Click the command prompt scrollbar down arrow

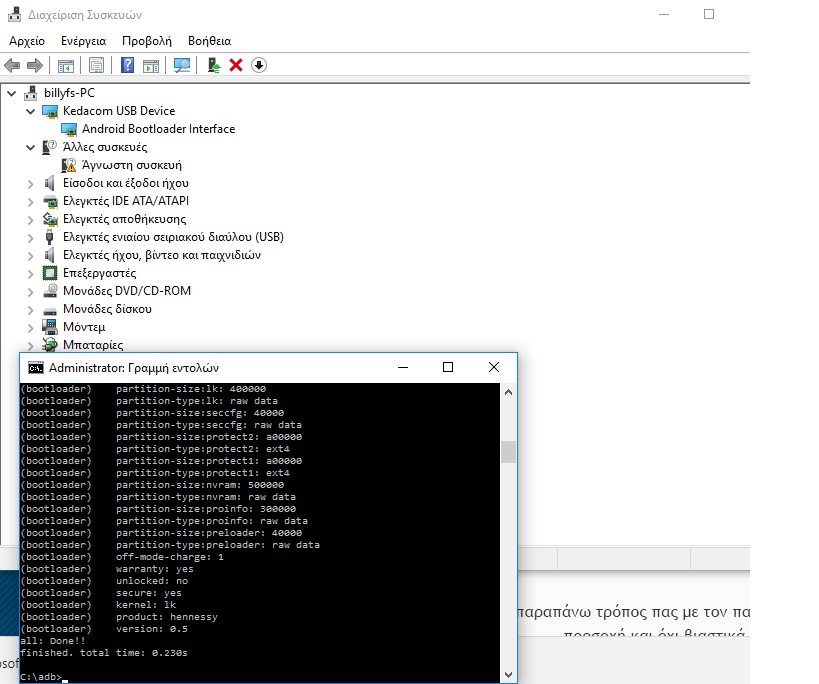point(508,674)
